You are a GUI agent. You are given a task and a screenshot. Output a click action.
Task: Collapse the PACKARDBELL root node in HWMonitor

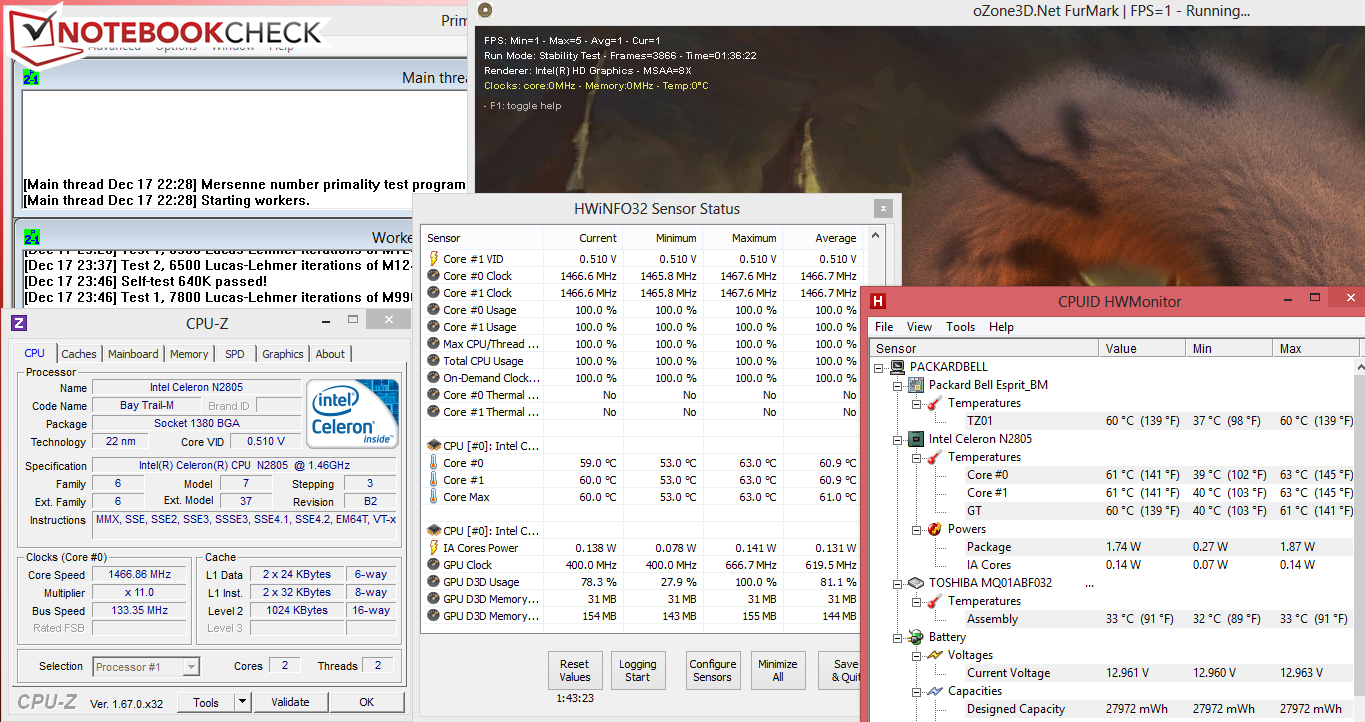[x=880, y=367]
